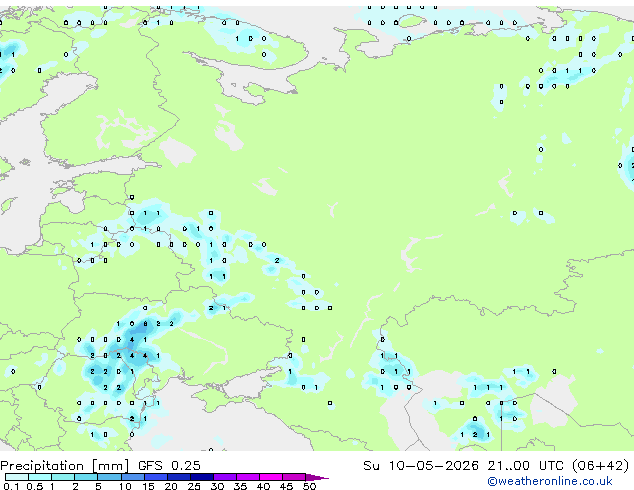Click the '0.5' legend scale label
This screenshot has height=490, width=634.
(34, 486)
